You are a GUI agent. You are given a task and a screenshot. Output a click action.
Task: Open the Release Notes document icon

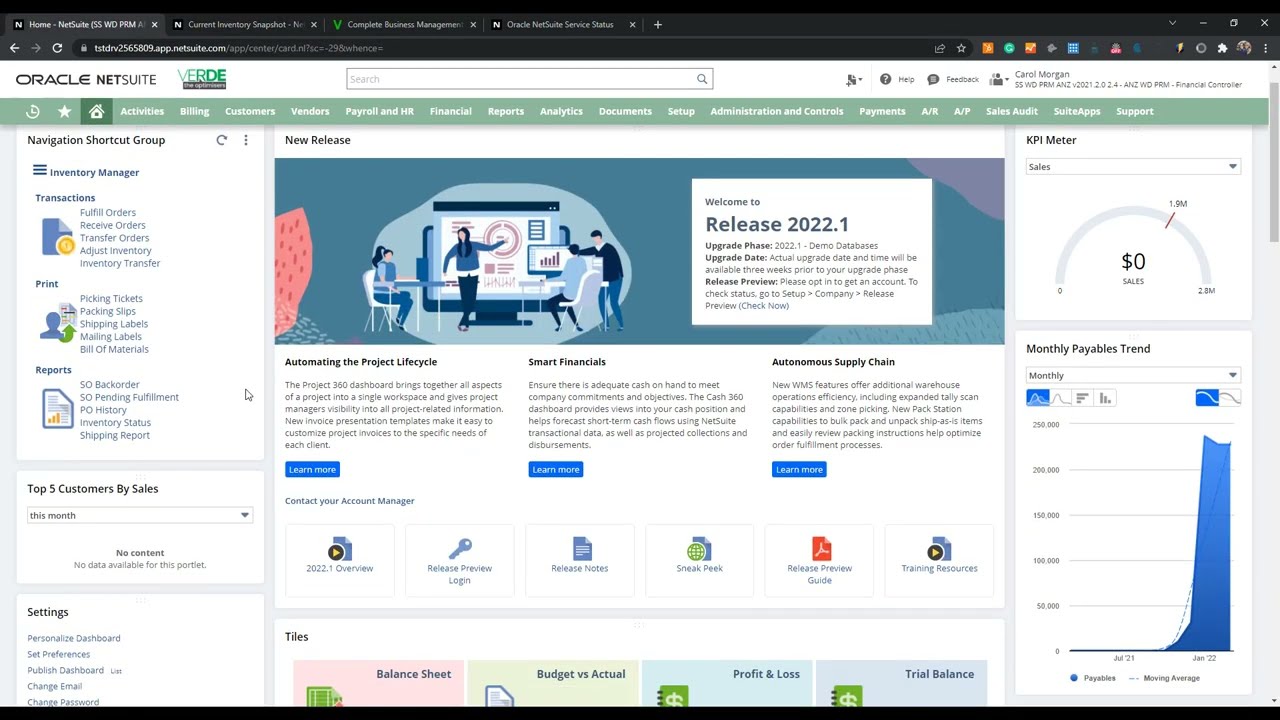pos(582,549)
